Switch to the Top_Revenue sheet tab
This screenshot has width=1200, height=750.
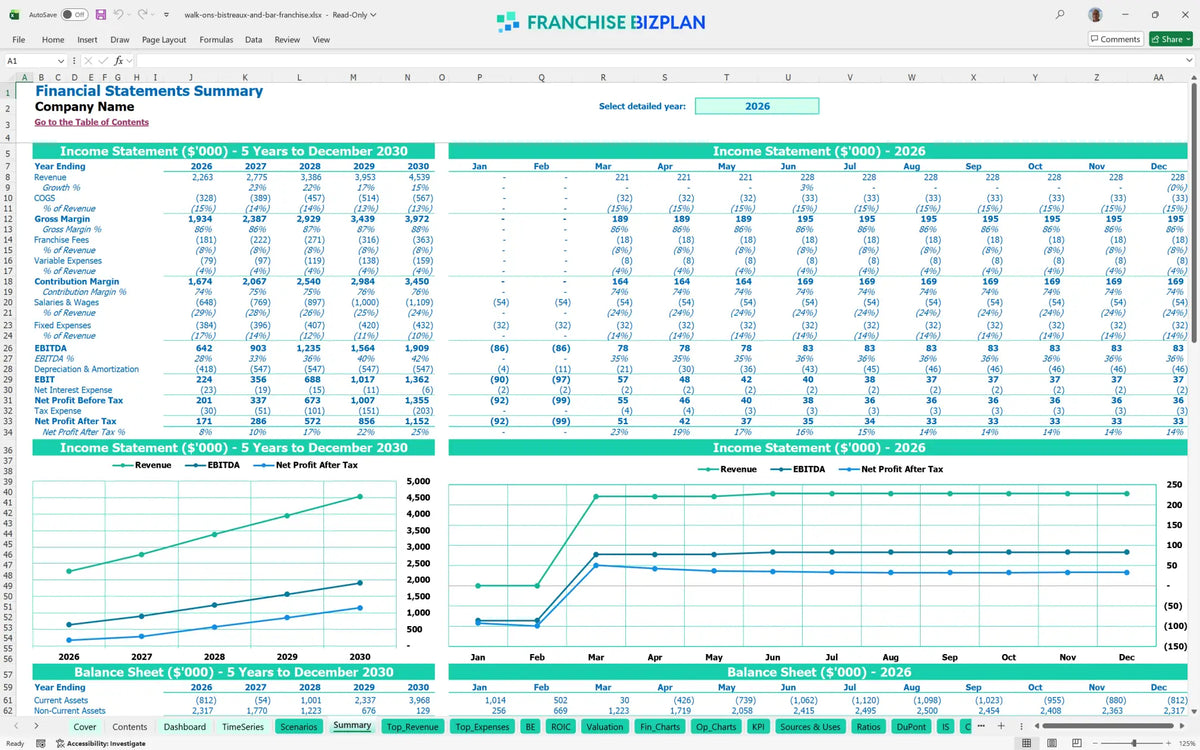[x=413, y=727]
